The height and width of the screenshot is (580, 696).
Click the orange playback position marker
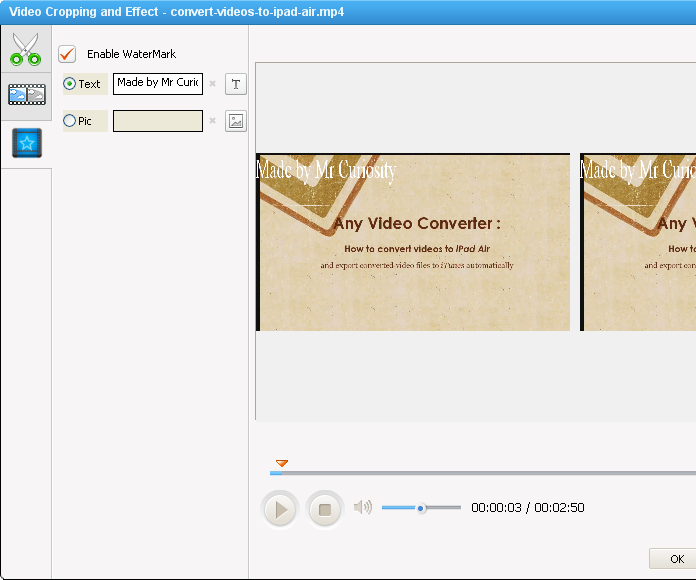click(x=282, y=463)
